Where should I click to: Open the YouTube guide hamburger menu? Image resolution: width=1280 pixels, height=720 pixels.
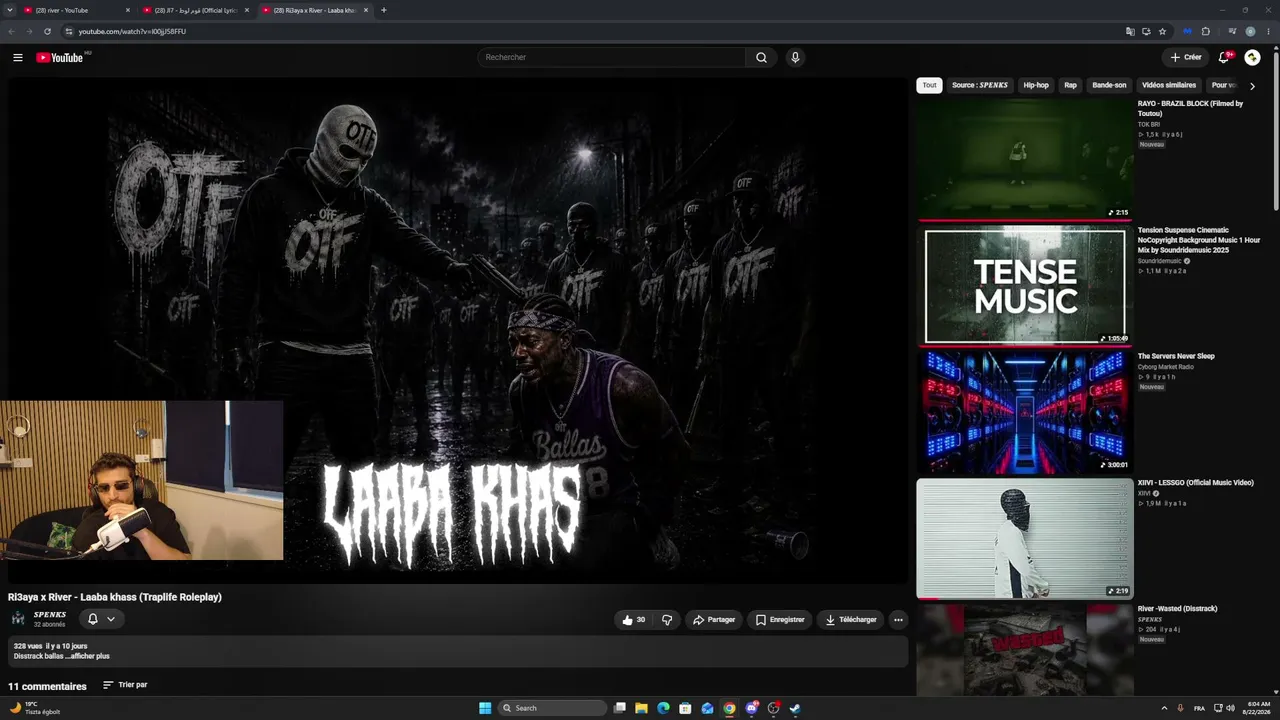point(18,58)
